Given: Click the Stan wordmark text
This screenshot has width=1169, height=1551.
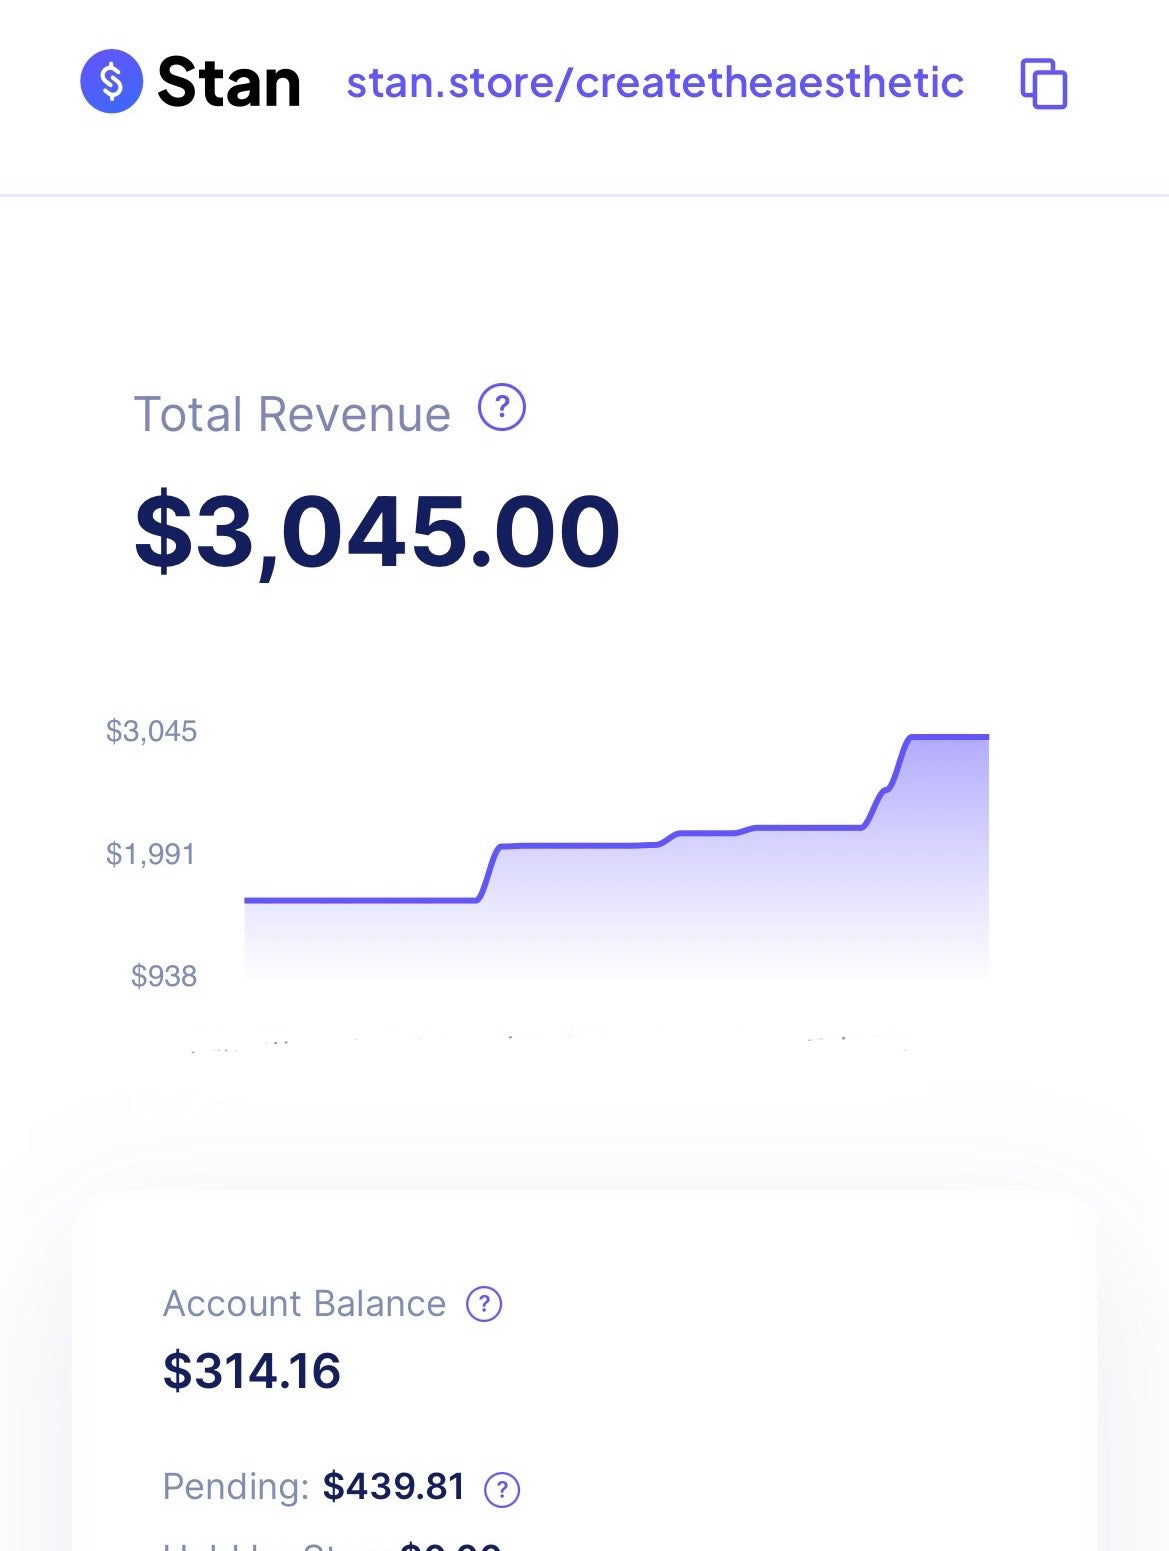Looking at the screenshot, I should (229, 83).
